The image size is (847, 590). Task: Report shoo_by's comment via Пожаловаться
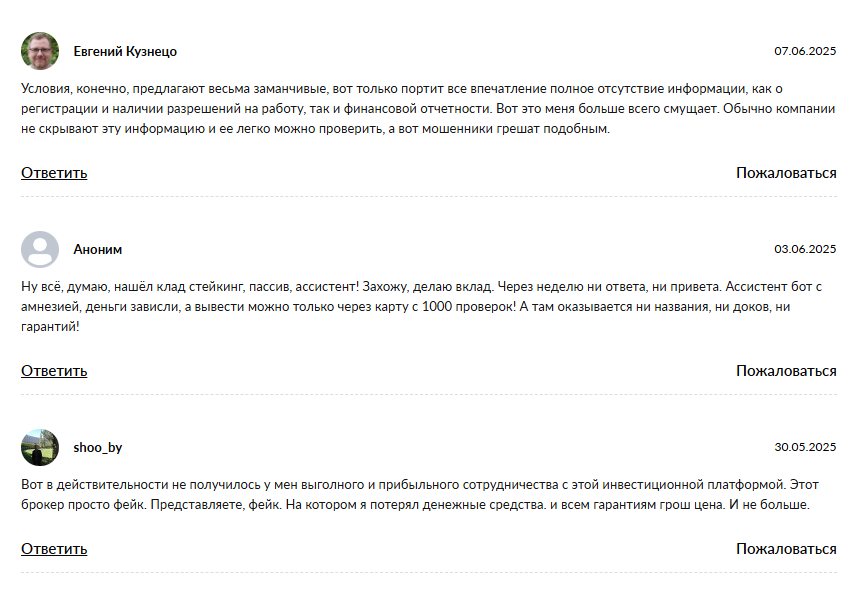[x=786, y=549]
